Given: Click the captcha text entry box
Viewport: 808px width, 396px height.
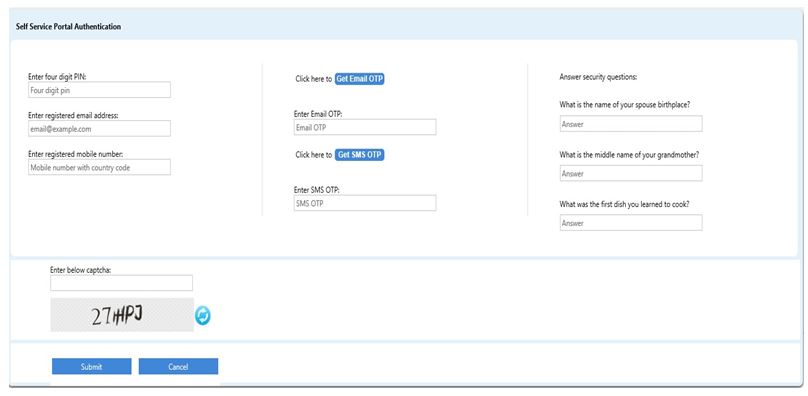Looking at the screenshot, I should pos(121,283).
